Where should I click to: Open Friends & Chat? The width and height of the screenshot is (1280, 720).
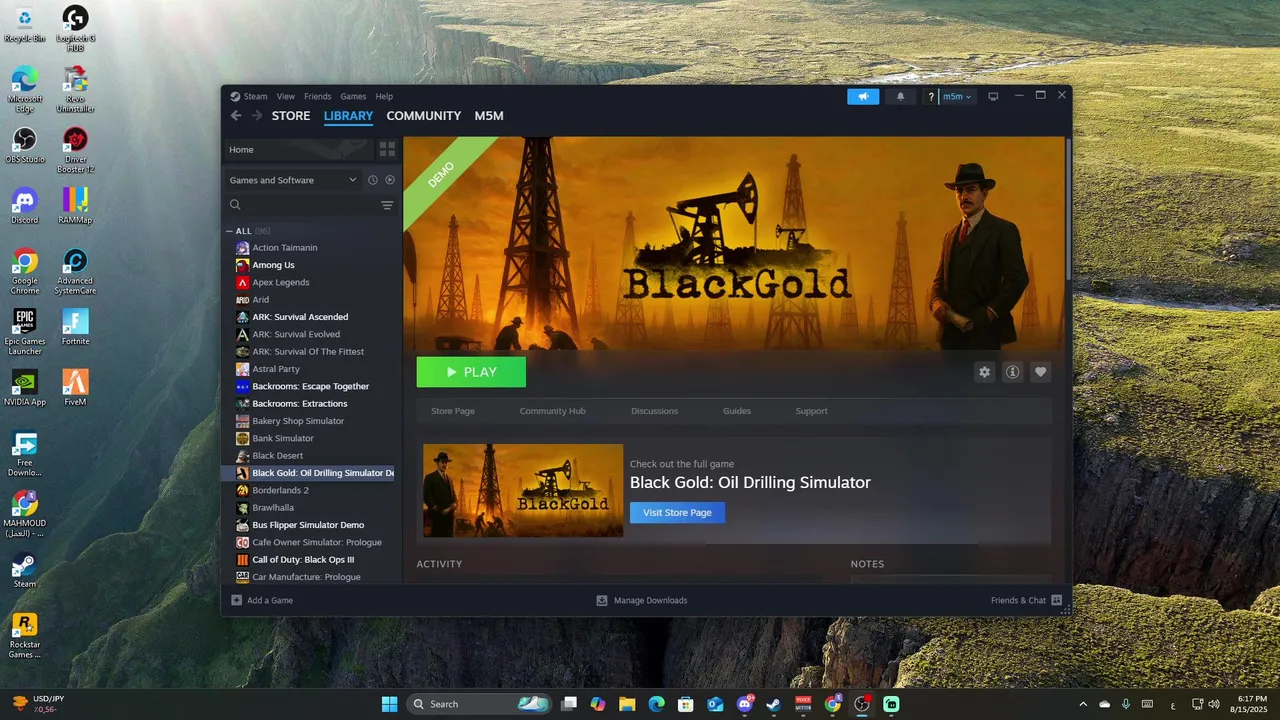(x=1026, y=600)
